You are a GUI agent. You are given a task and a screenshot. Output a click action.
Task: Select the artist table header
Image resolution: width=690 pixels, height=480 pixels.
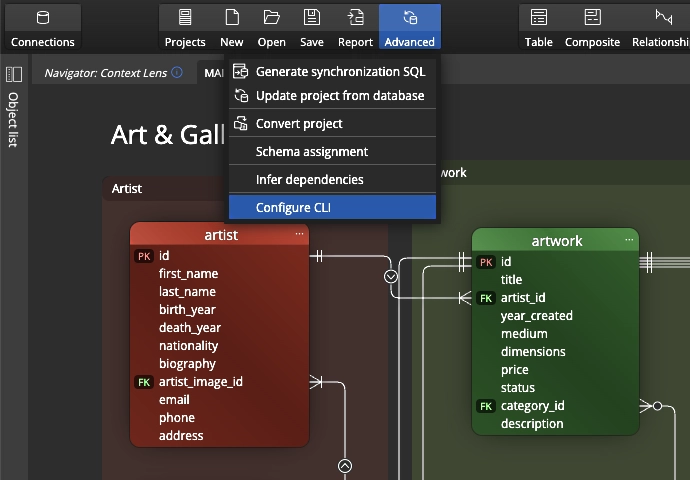(219, 235)
